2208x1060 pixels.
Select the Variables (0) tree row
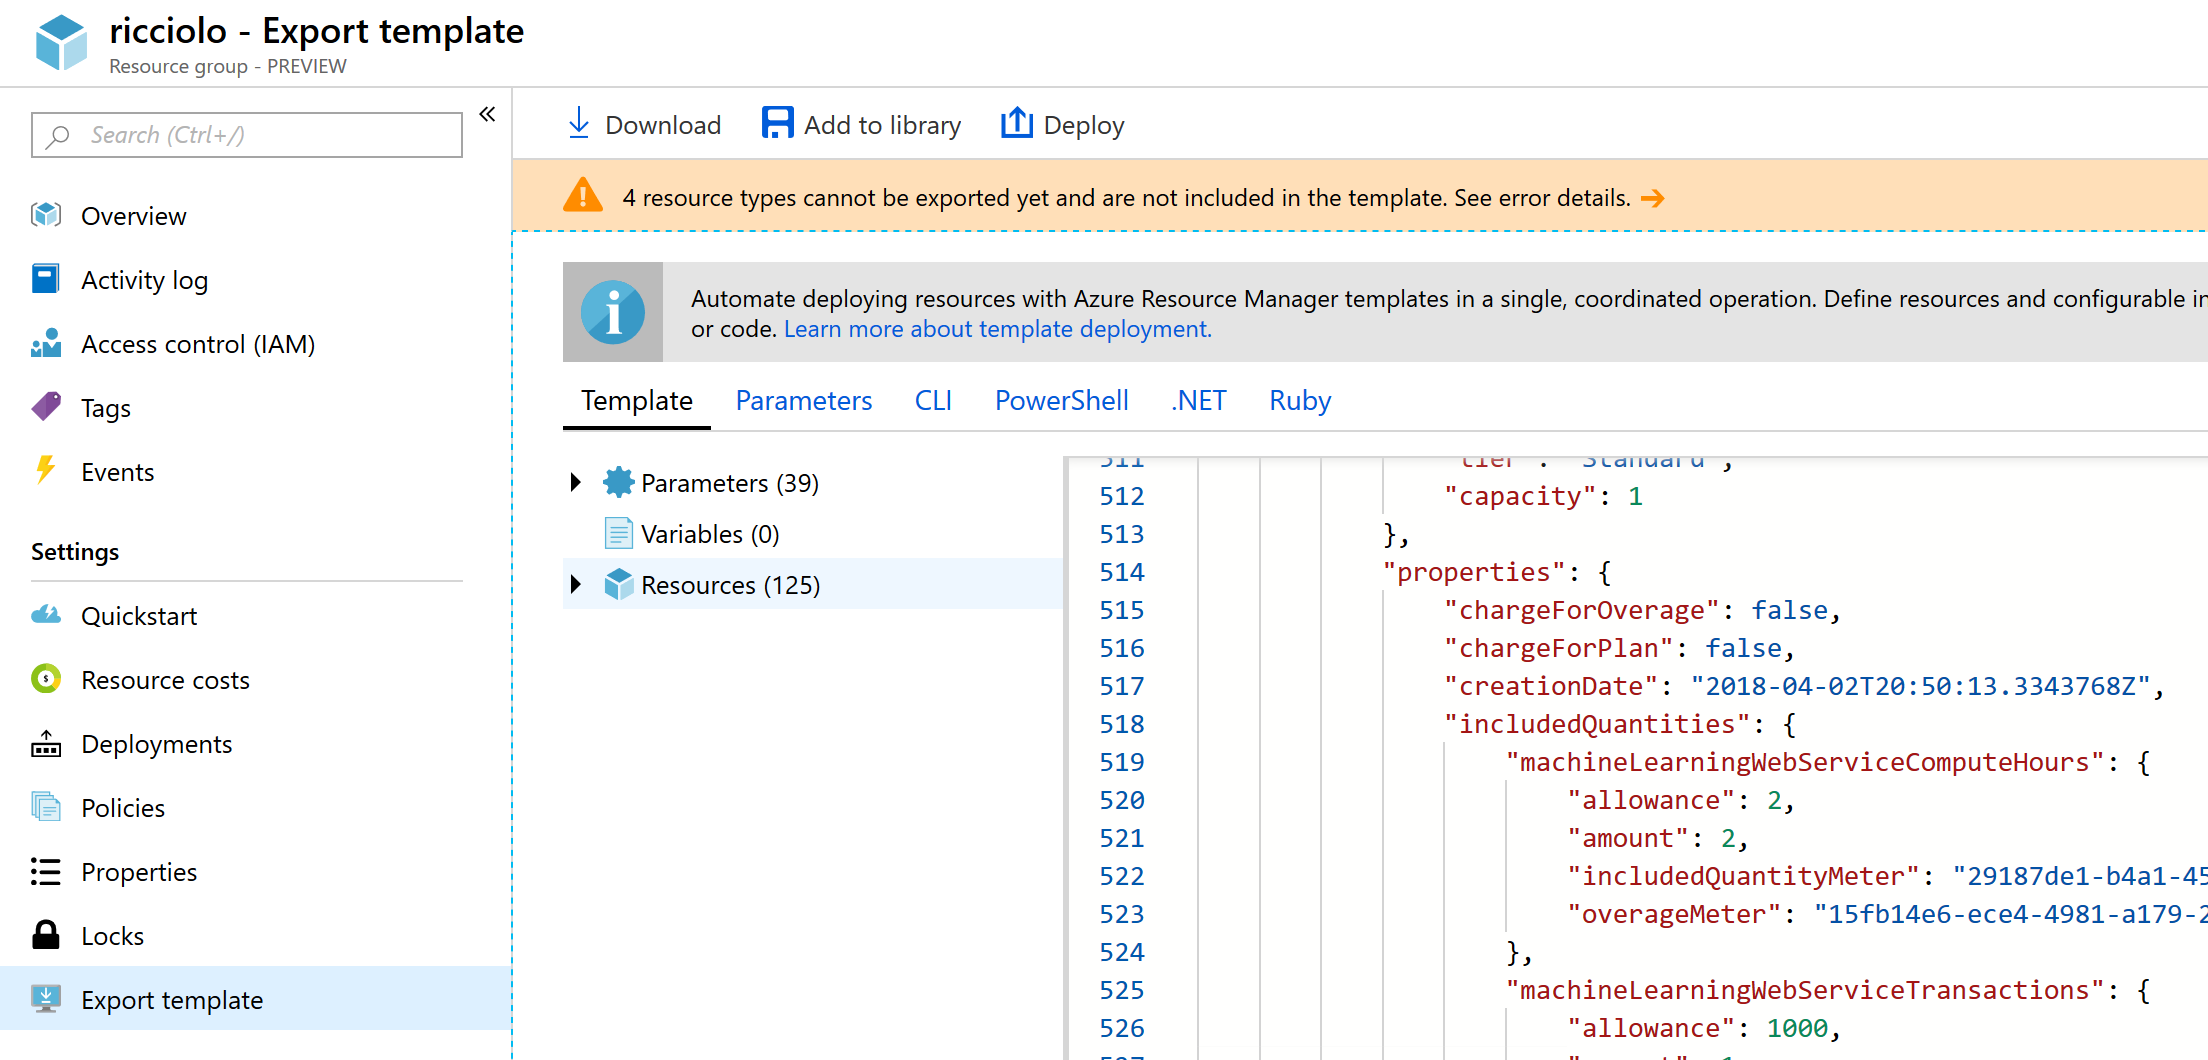pyautogui.click(x=812, y=533)
